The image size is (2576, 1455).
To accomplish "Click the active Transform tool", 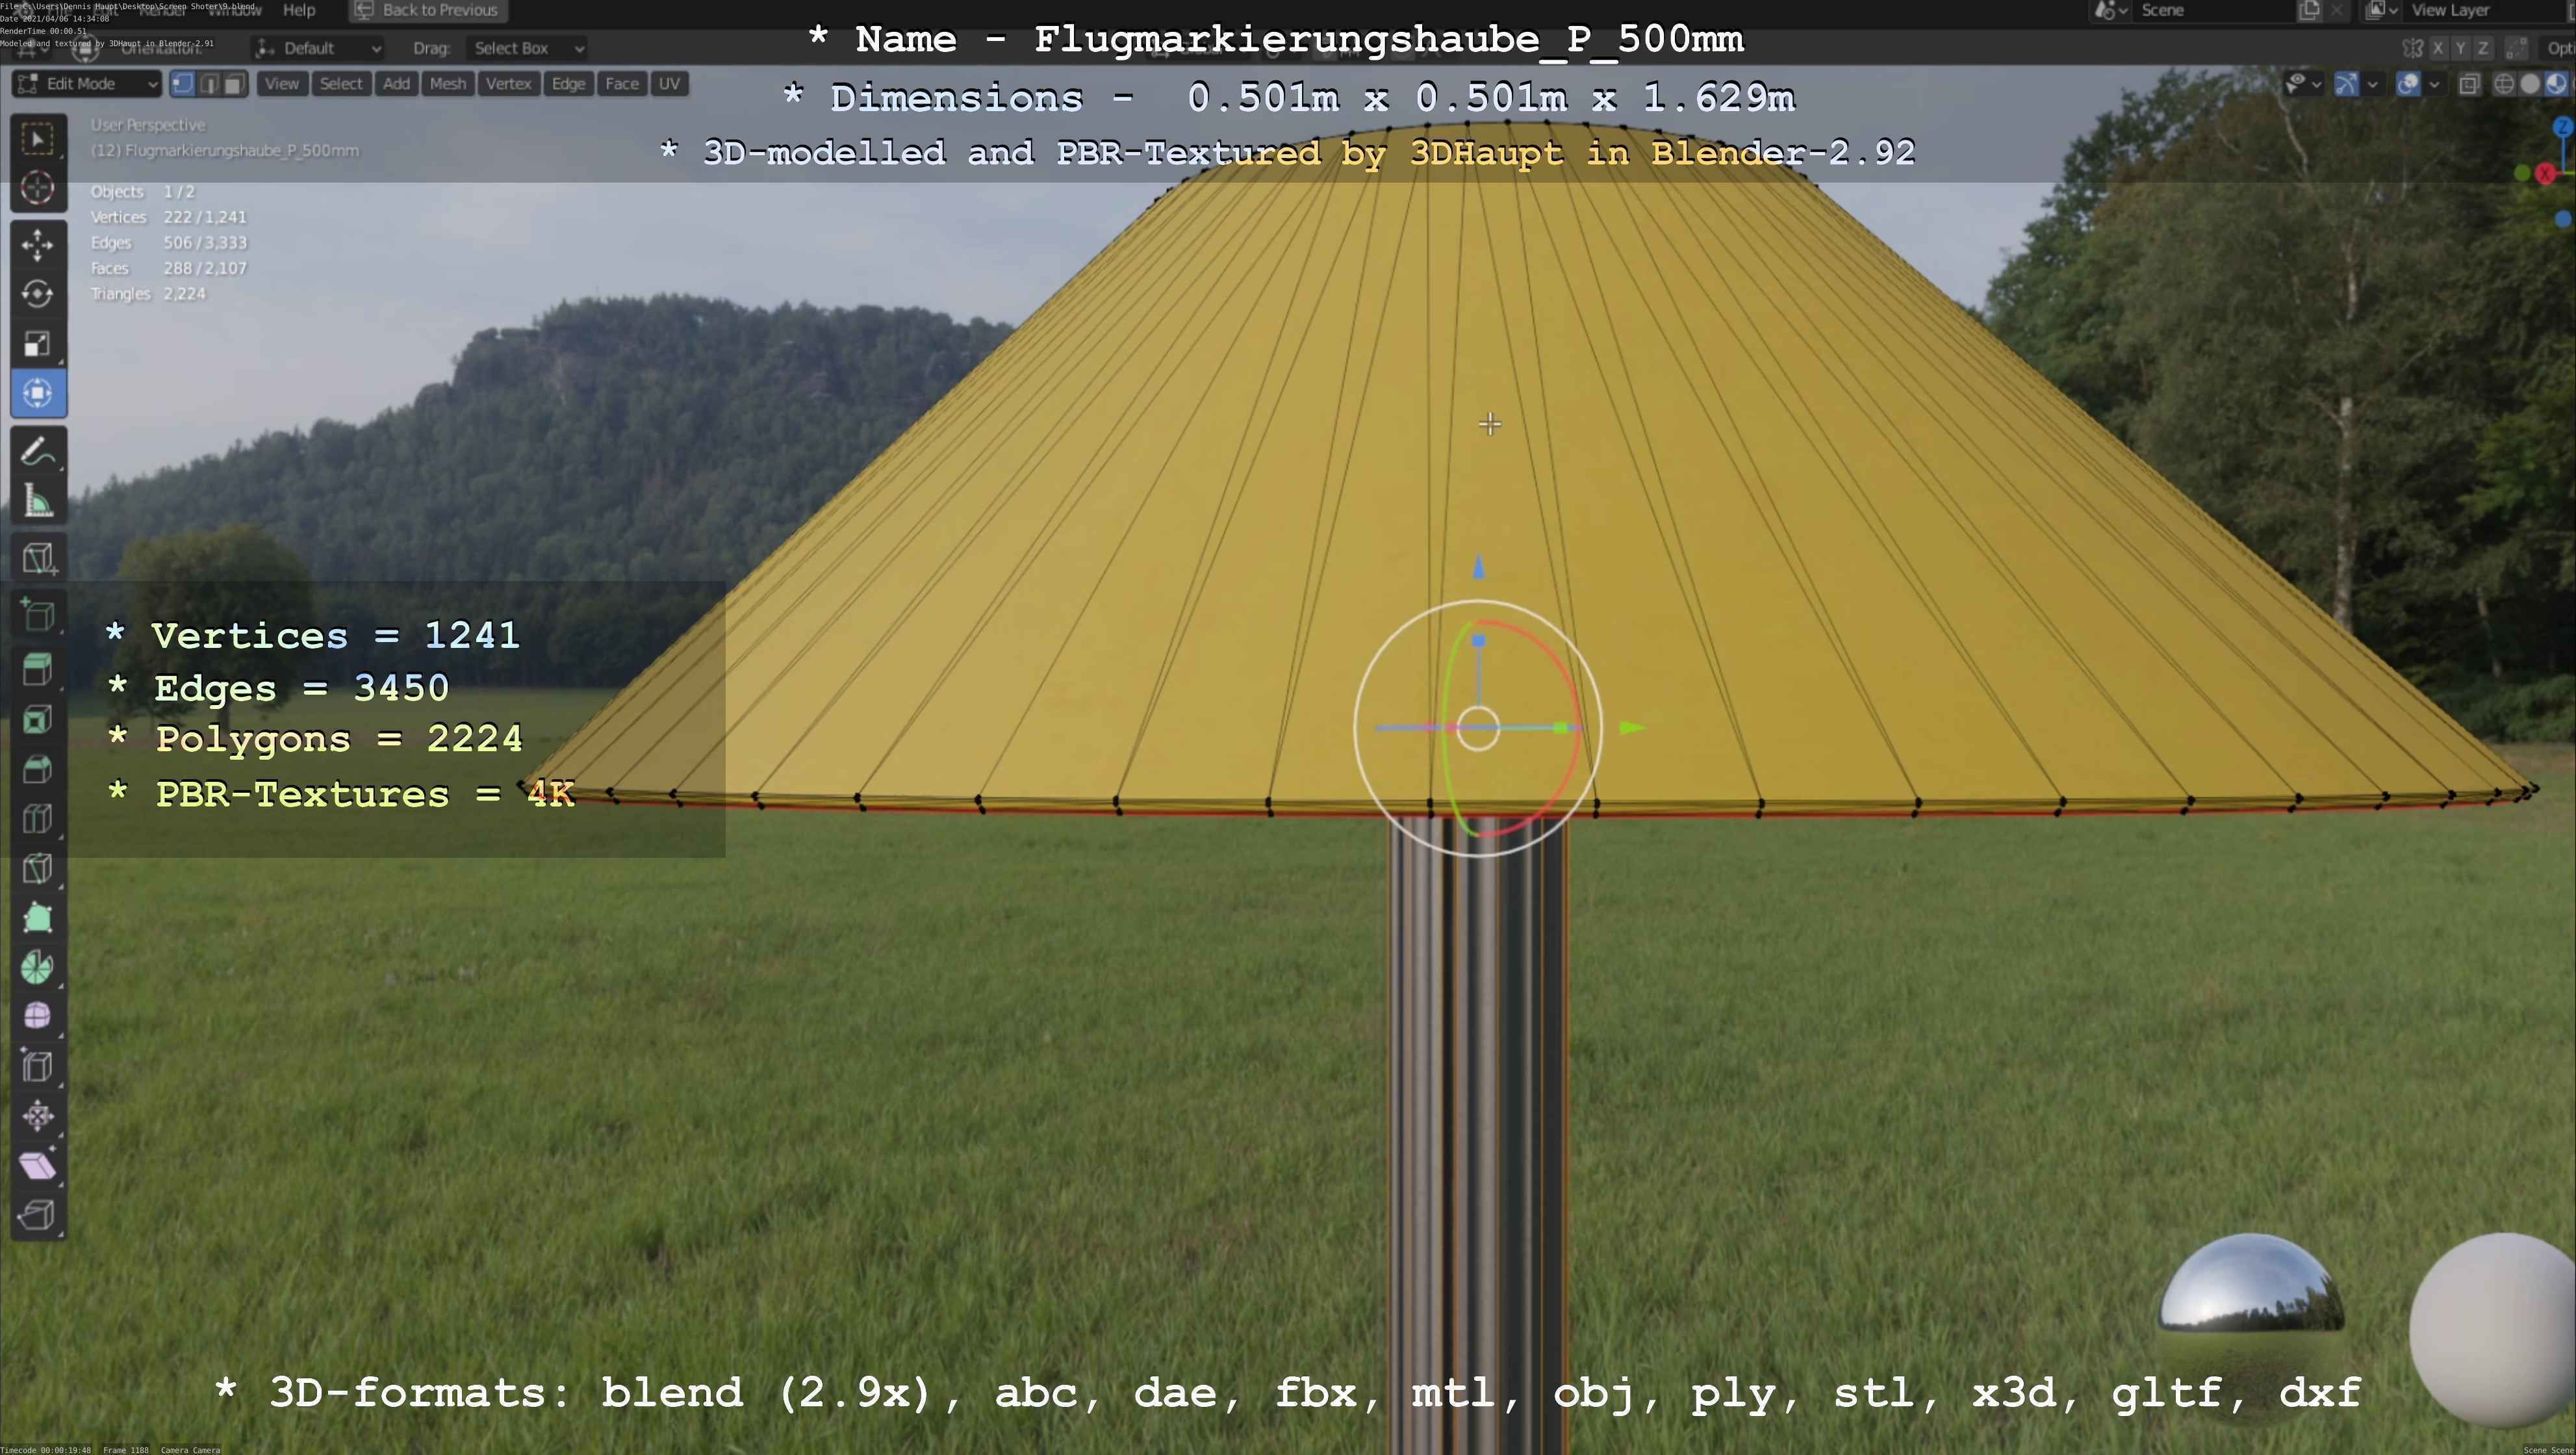I will (38, 393).
